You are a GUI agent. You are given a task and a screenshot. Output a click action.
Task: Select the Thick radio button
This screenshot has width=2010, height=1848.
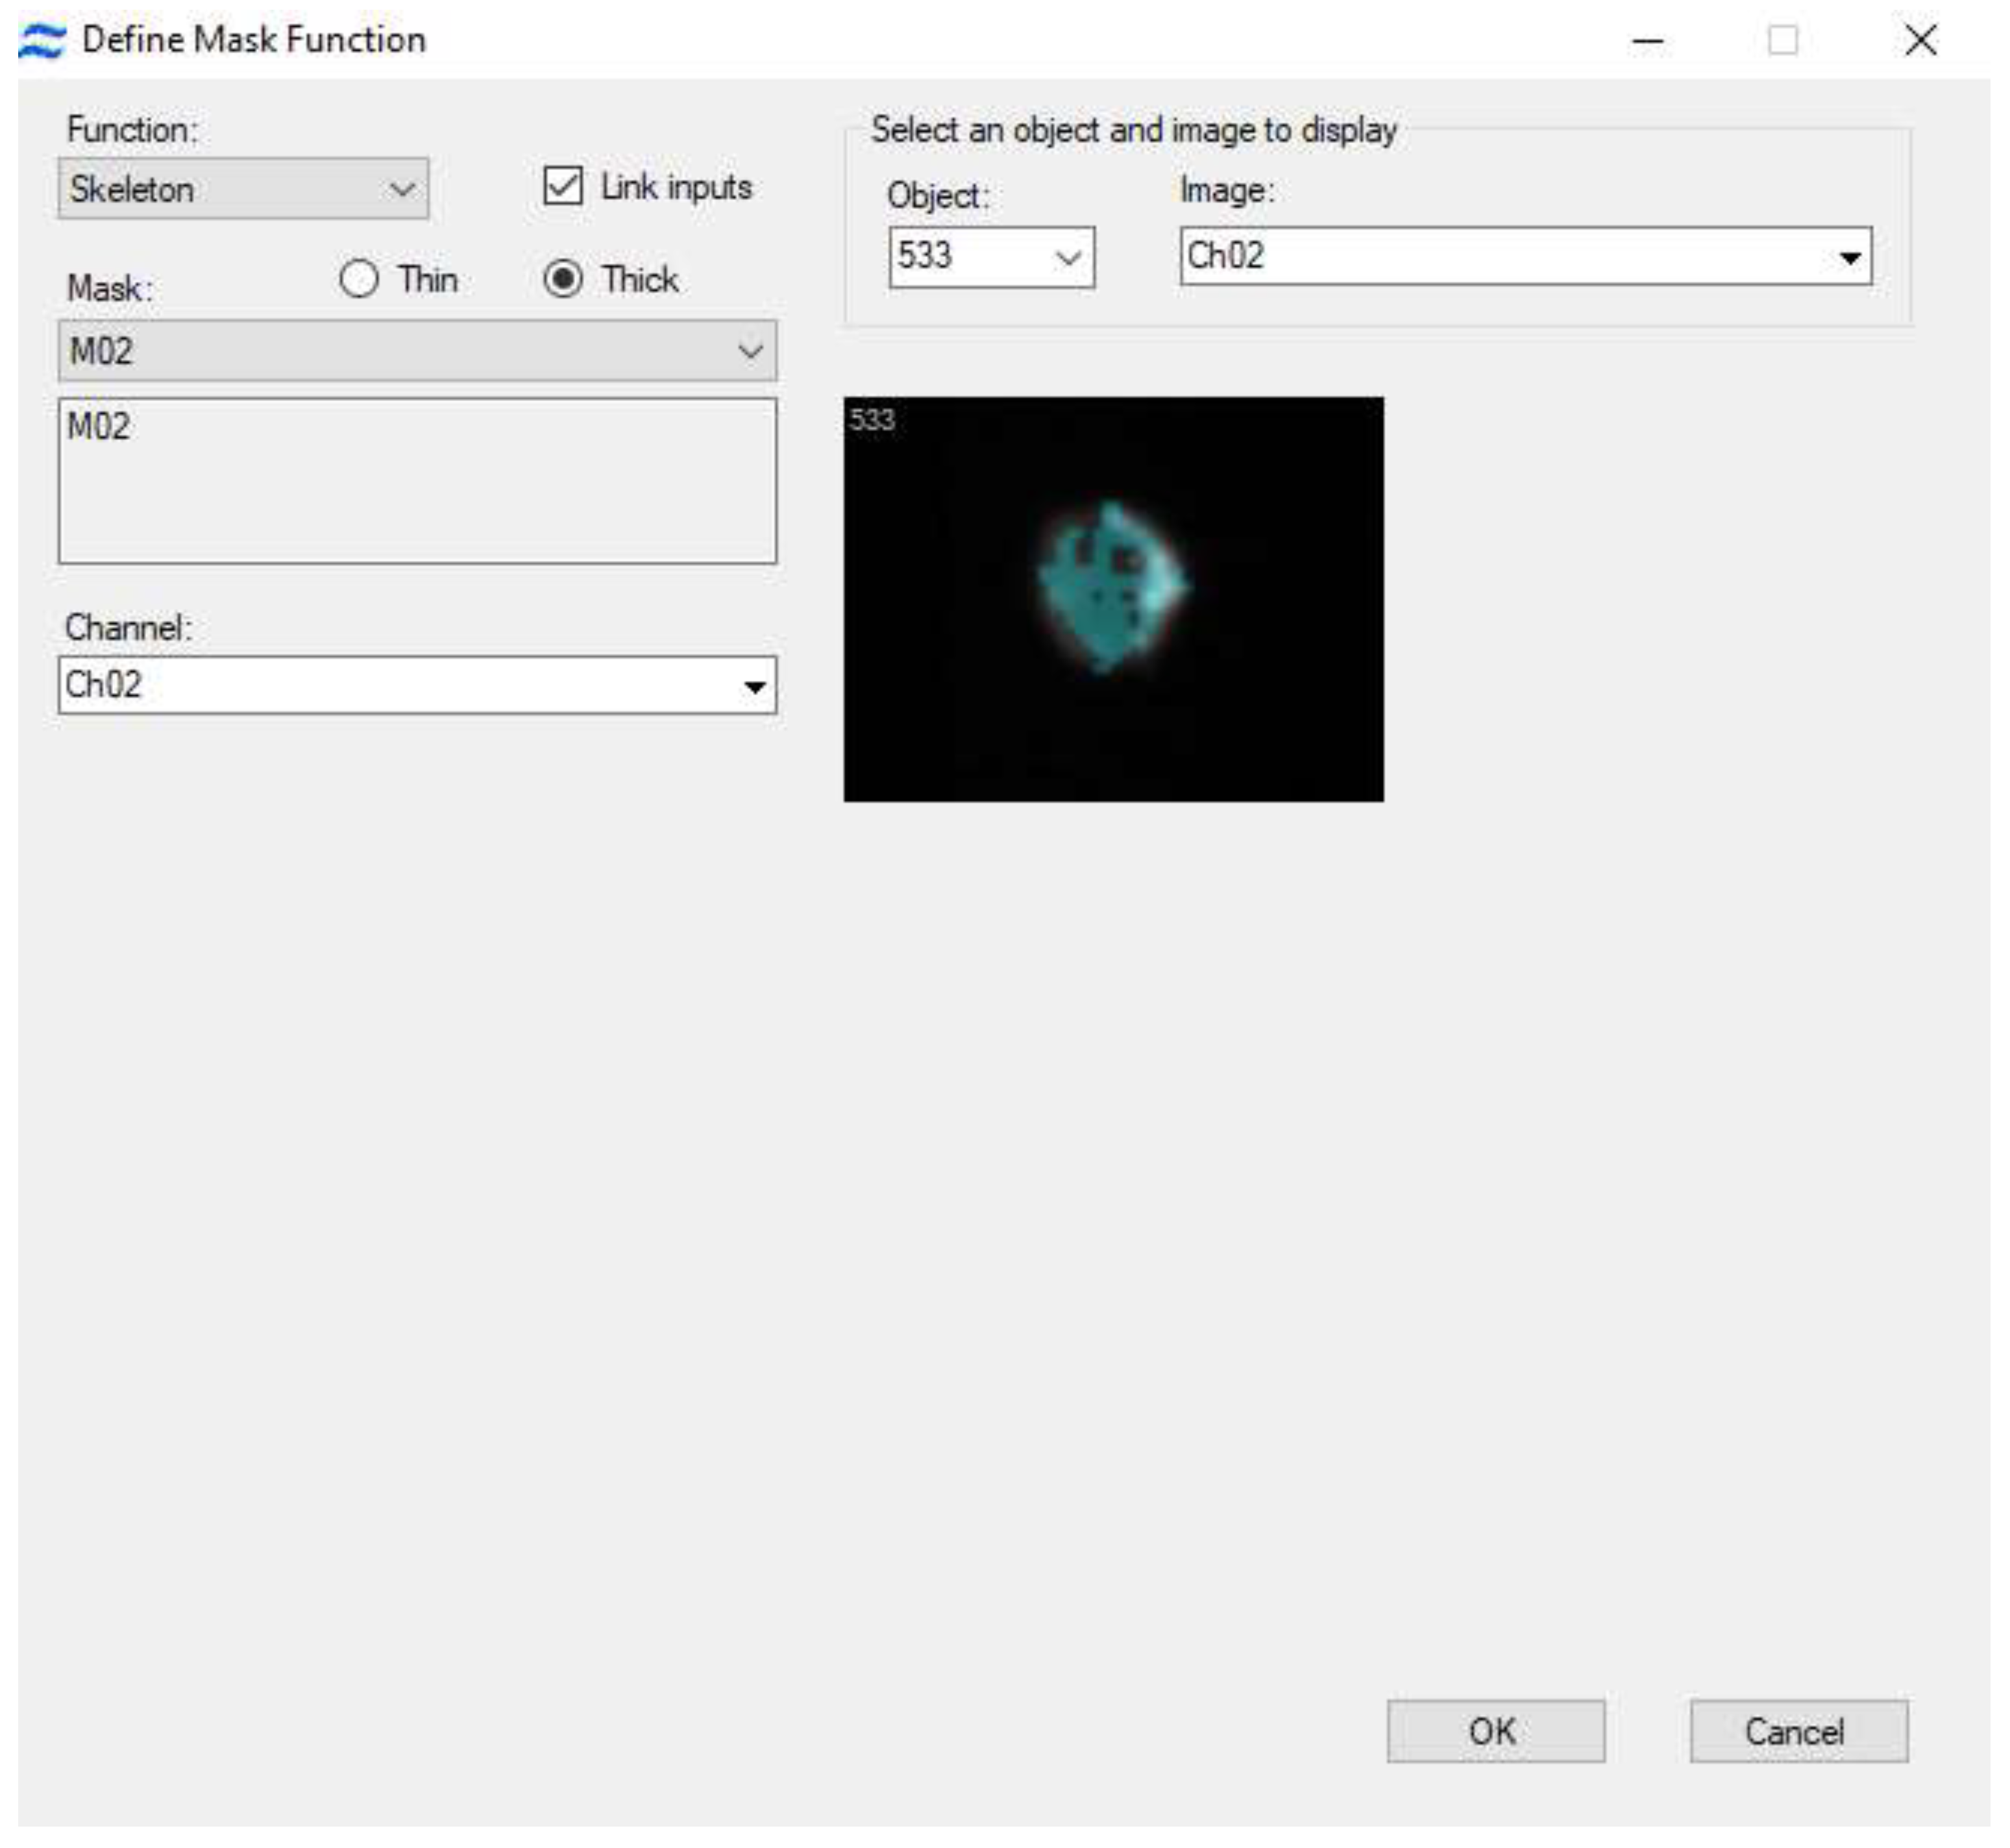click(566, 281)
